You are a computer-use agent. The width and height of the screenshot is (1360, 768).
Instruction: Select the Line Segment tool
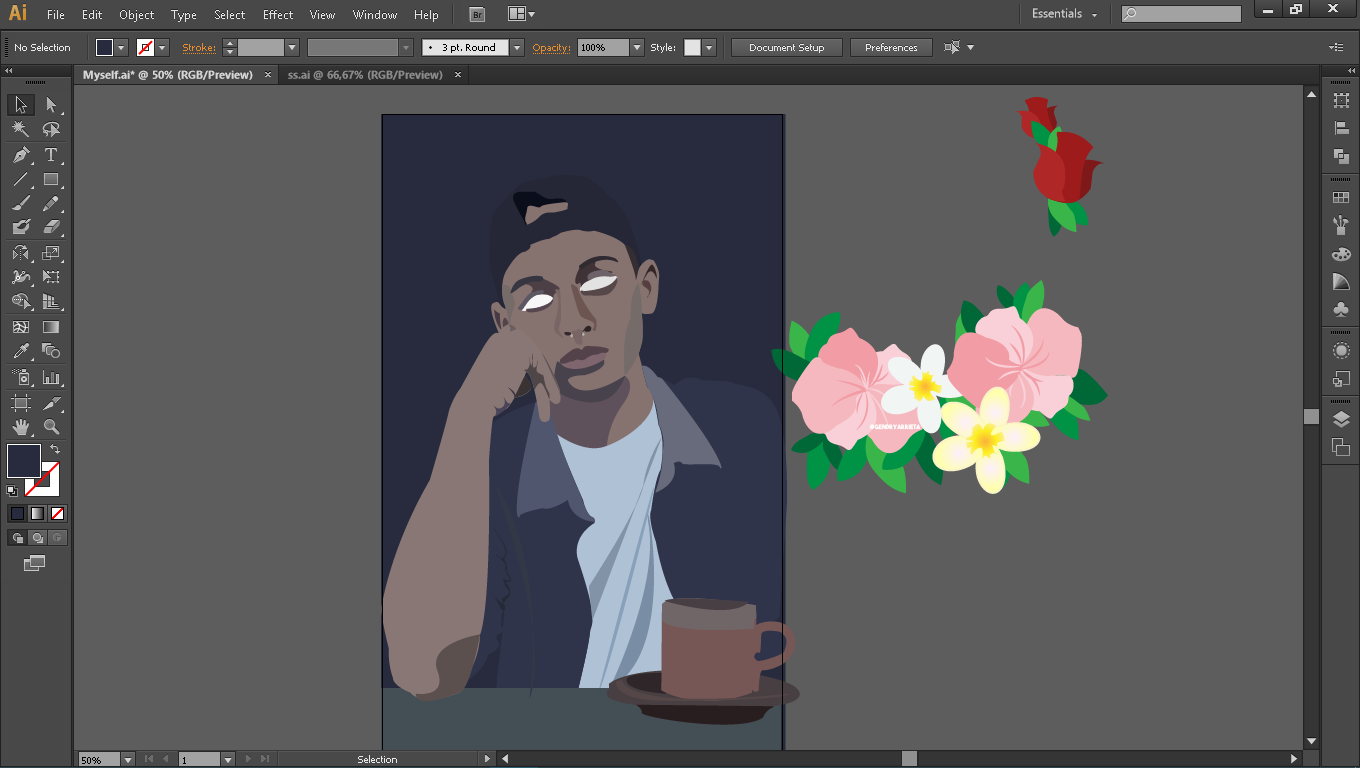(x=20, y=180)
